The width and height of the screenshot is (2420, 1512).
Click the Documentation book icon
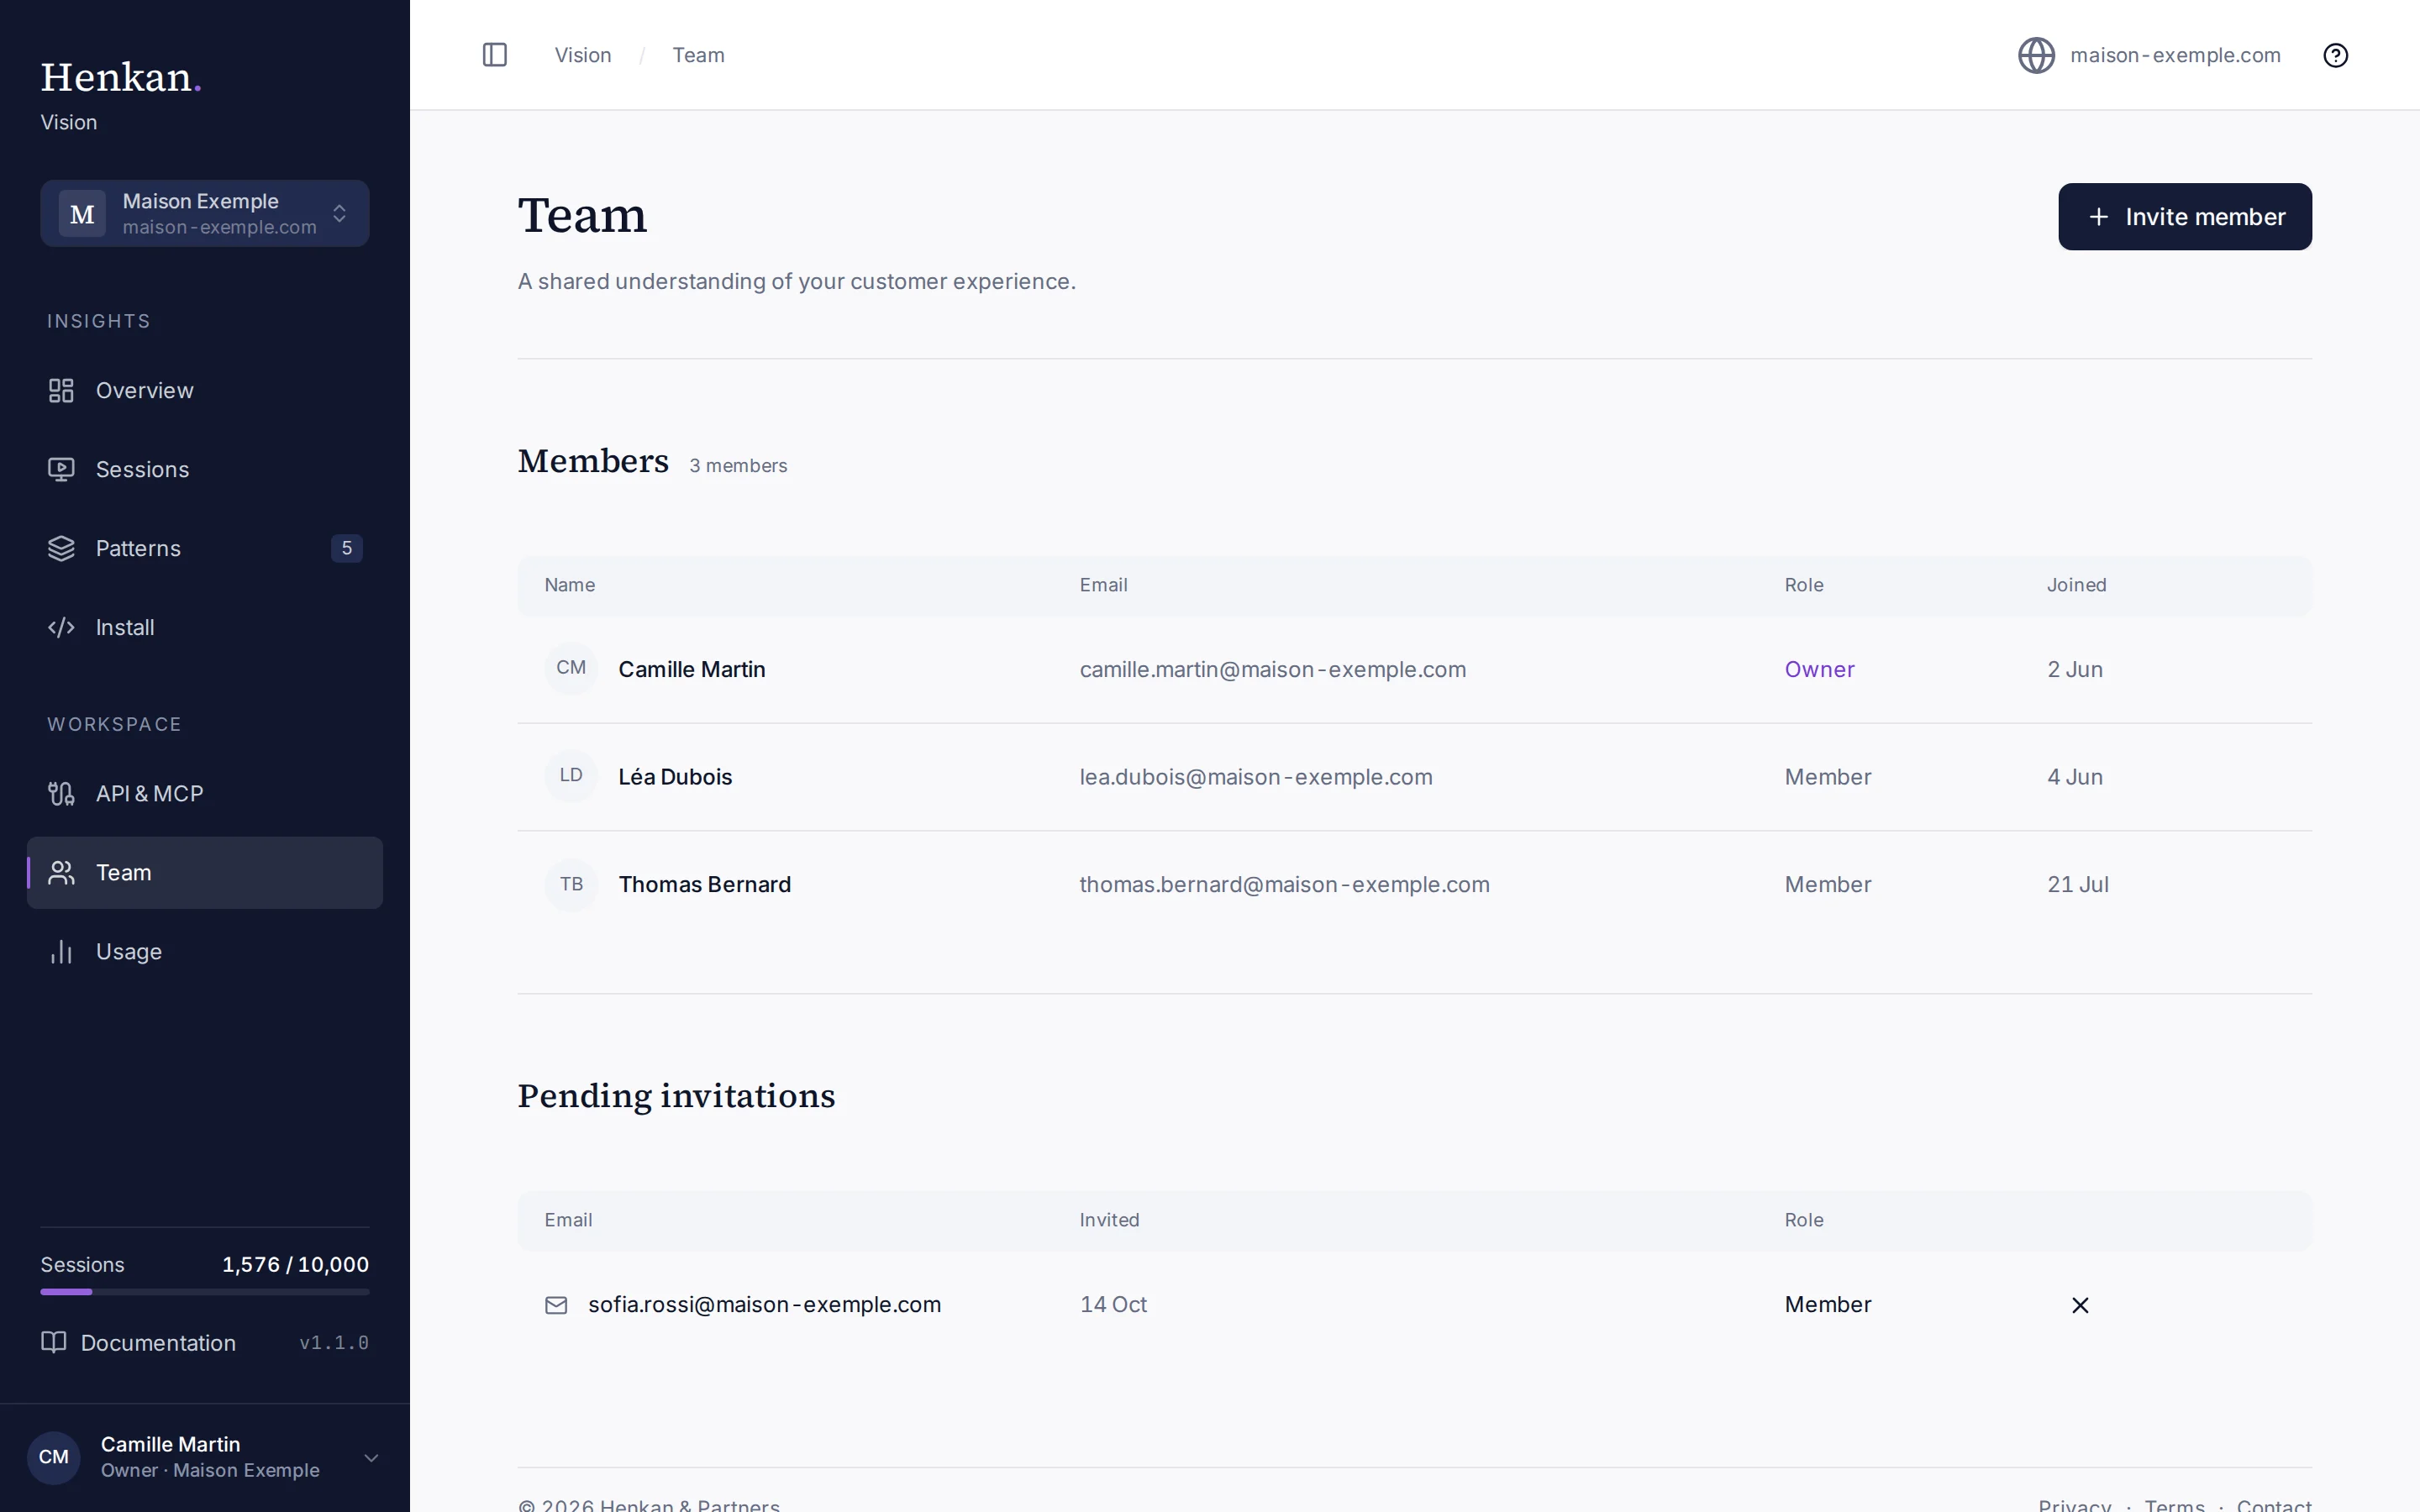(x=54, y=1342)
